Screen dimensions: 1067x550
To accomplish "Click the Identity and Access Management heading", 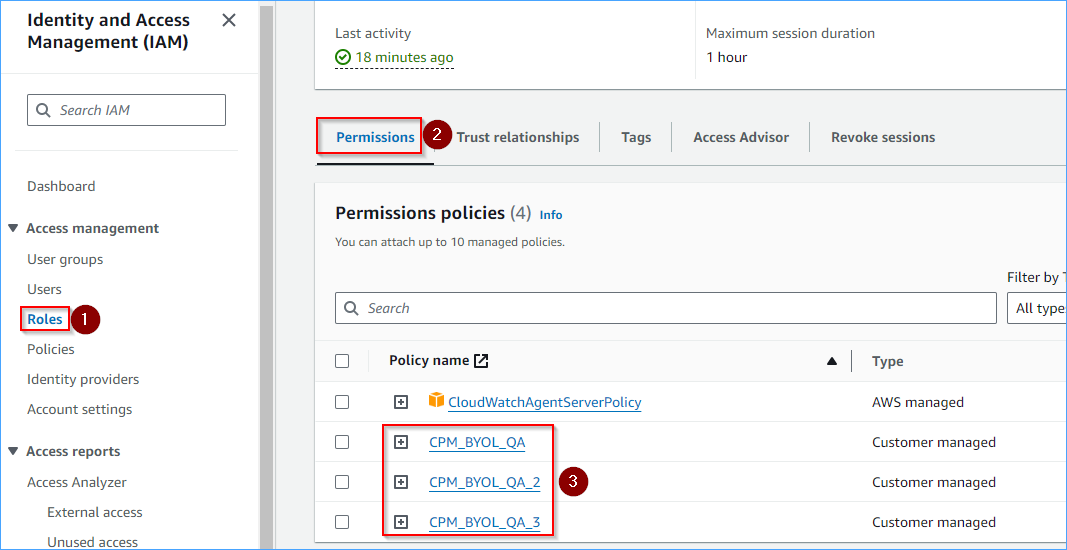I will (x=108, y=31).
